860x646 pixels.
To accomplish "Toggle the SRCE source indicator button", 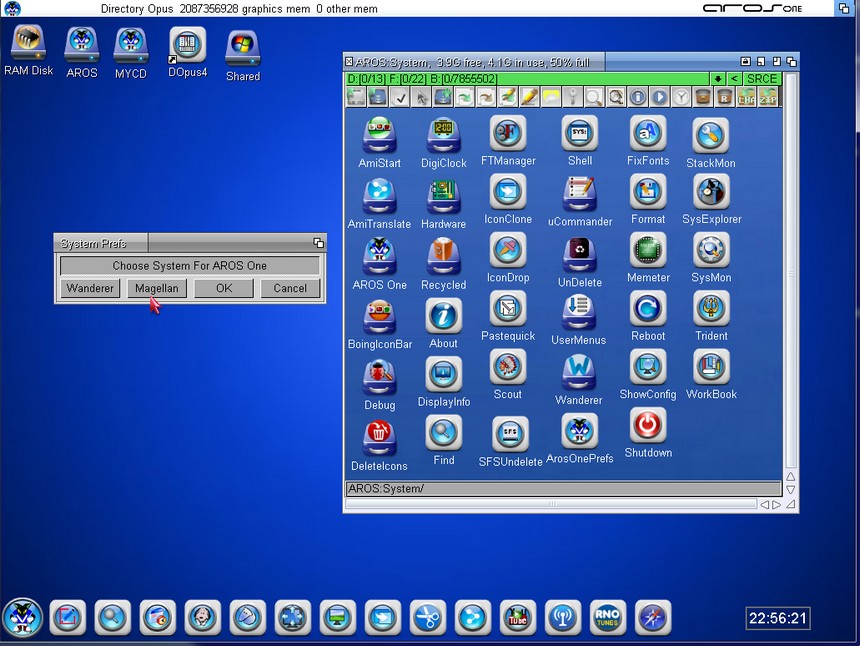I will point(762,78).
